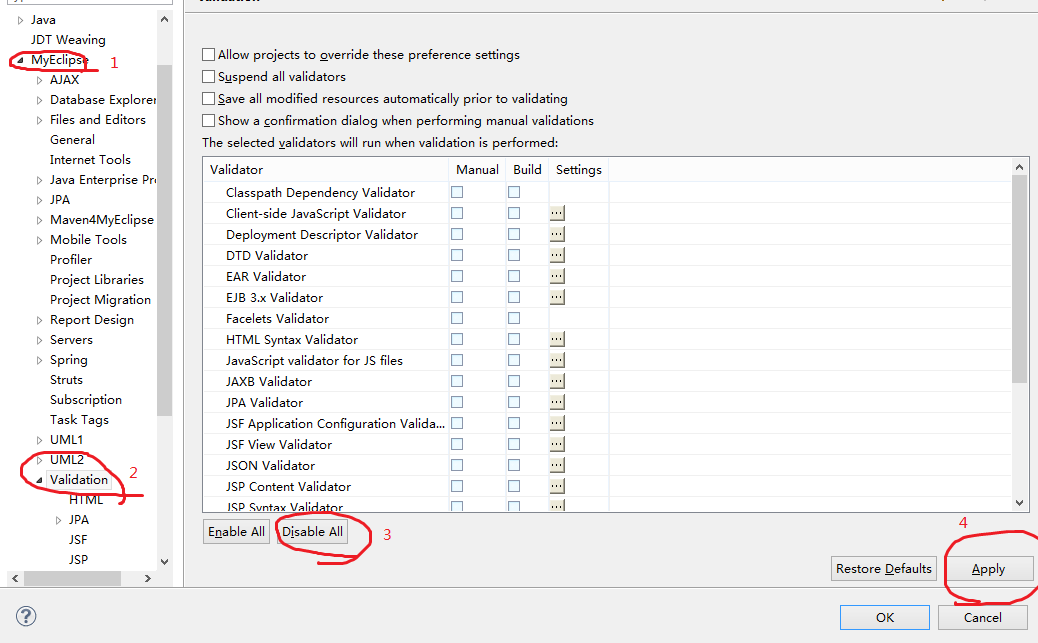This screenshot has width=1038, height=643.
Task: Open settings for HTML Syntax Validator
Action: [557, 339]
